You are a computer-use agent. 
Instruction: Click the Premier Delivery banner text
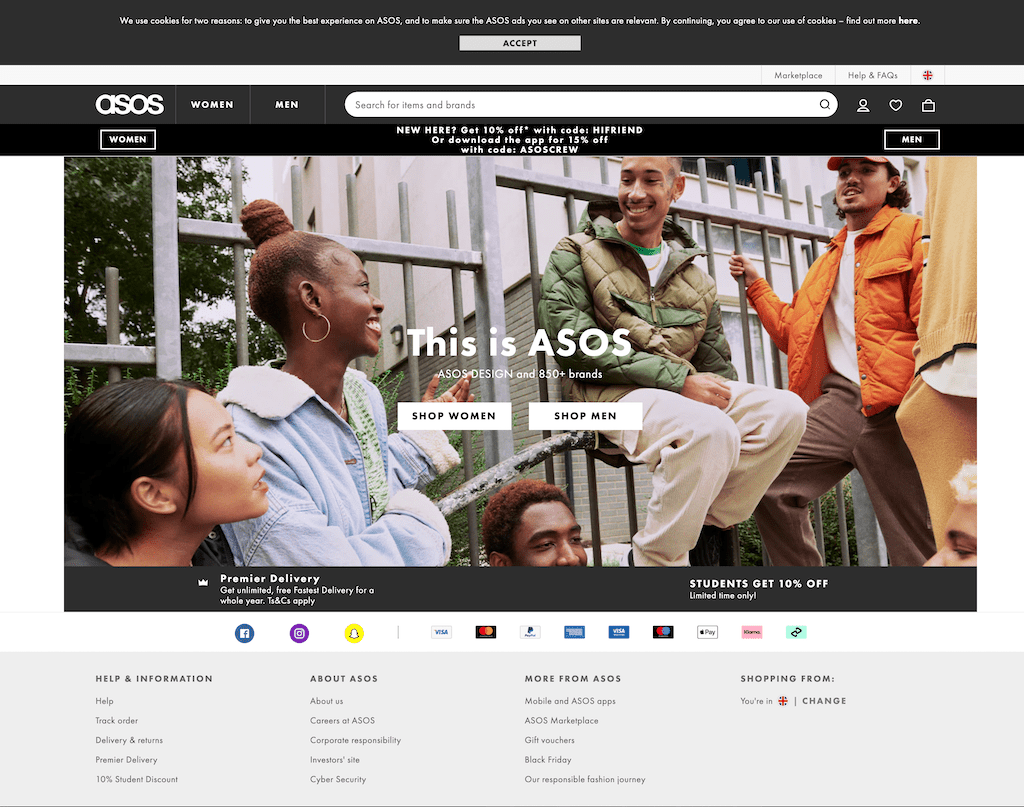(x=297, y=589)
